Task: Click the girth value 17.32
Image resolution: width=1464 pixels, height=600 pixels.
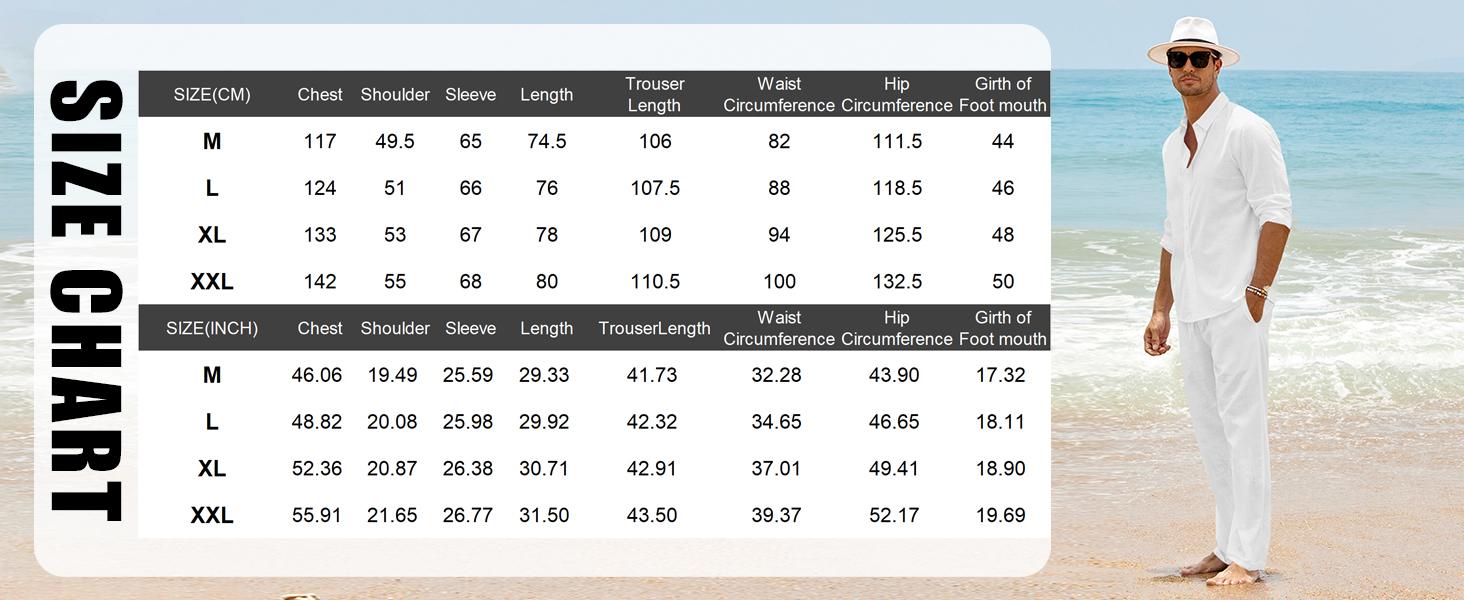Action: [1001, 375]
